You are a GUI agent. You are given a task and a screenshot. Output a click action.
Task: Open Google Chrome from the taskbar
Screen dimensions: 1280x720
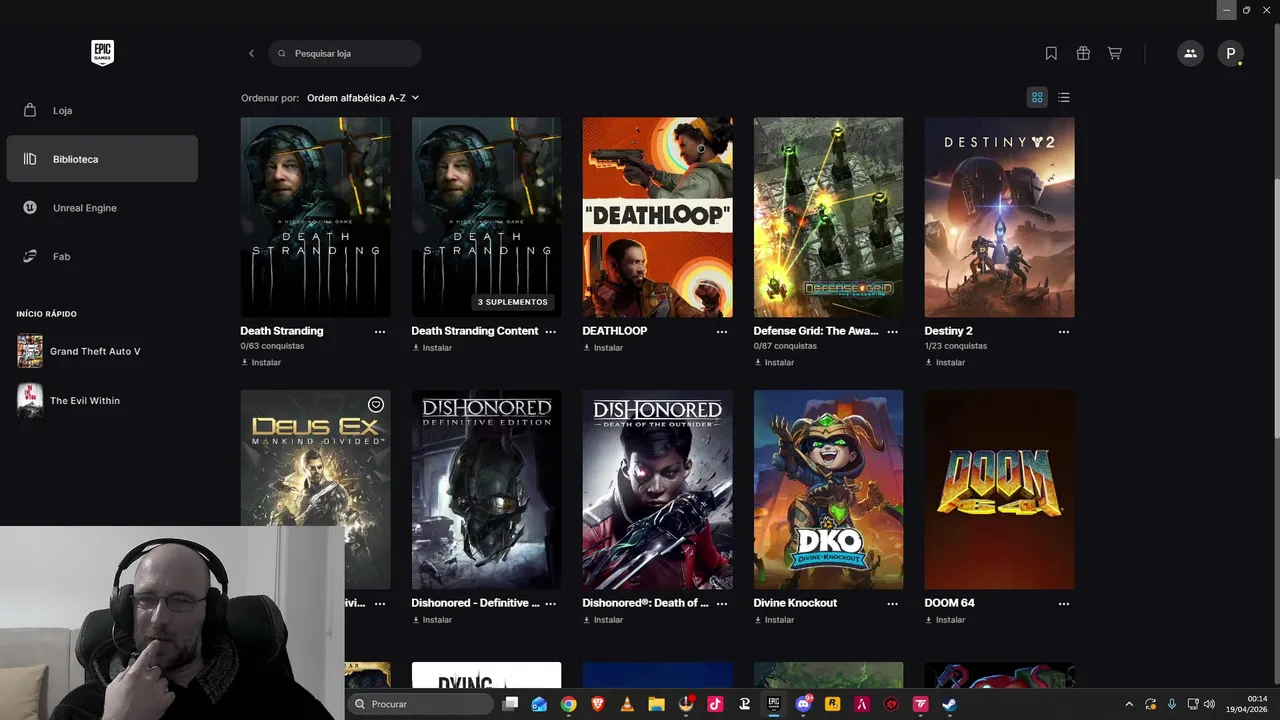pos(568,704)
